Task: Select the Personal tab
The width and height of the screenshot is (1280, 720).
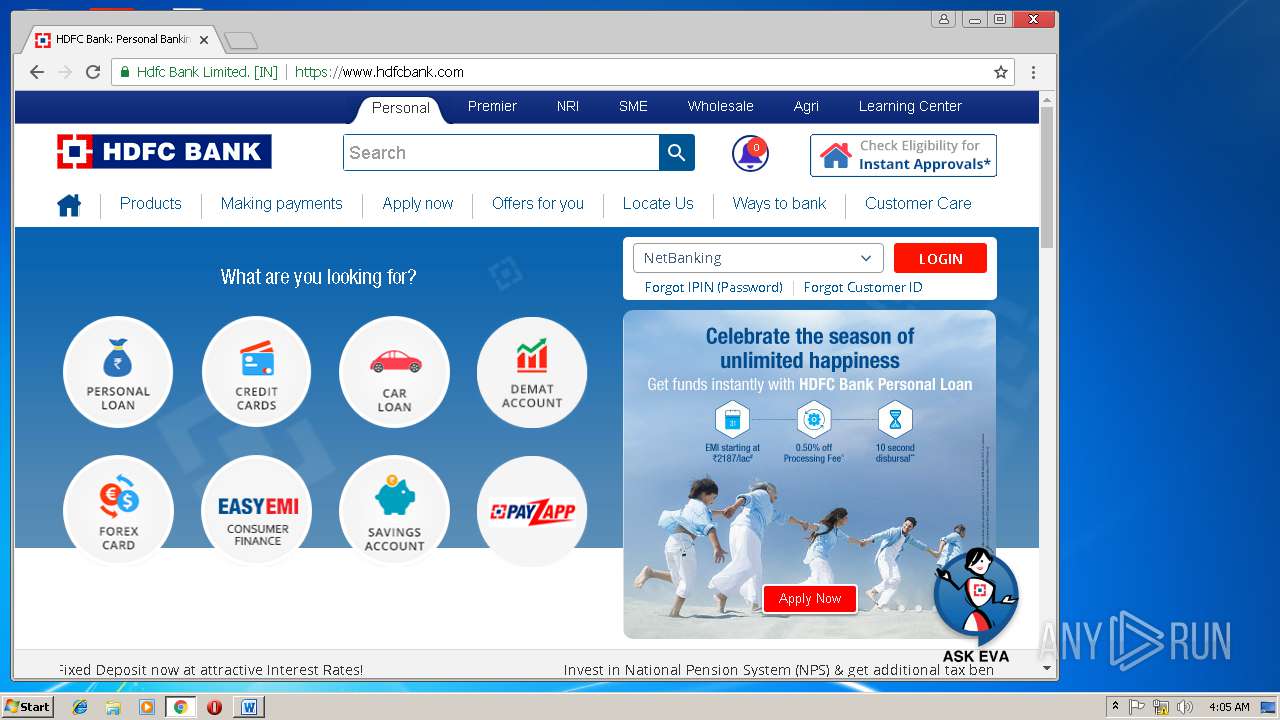Action: [400, 108]
